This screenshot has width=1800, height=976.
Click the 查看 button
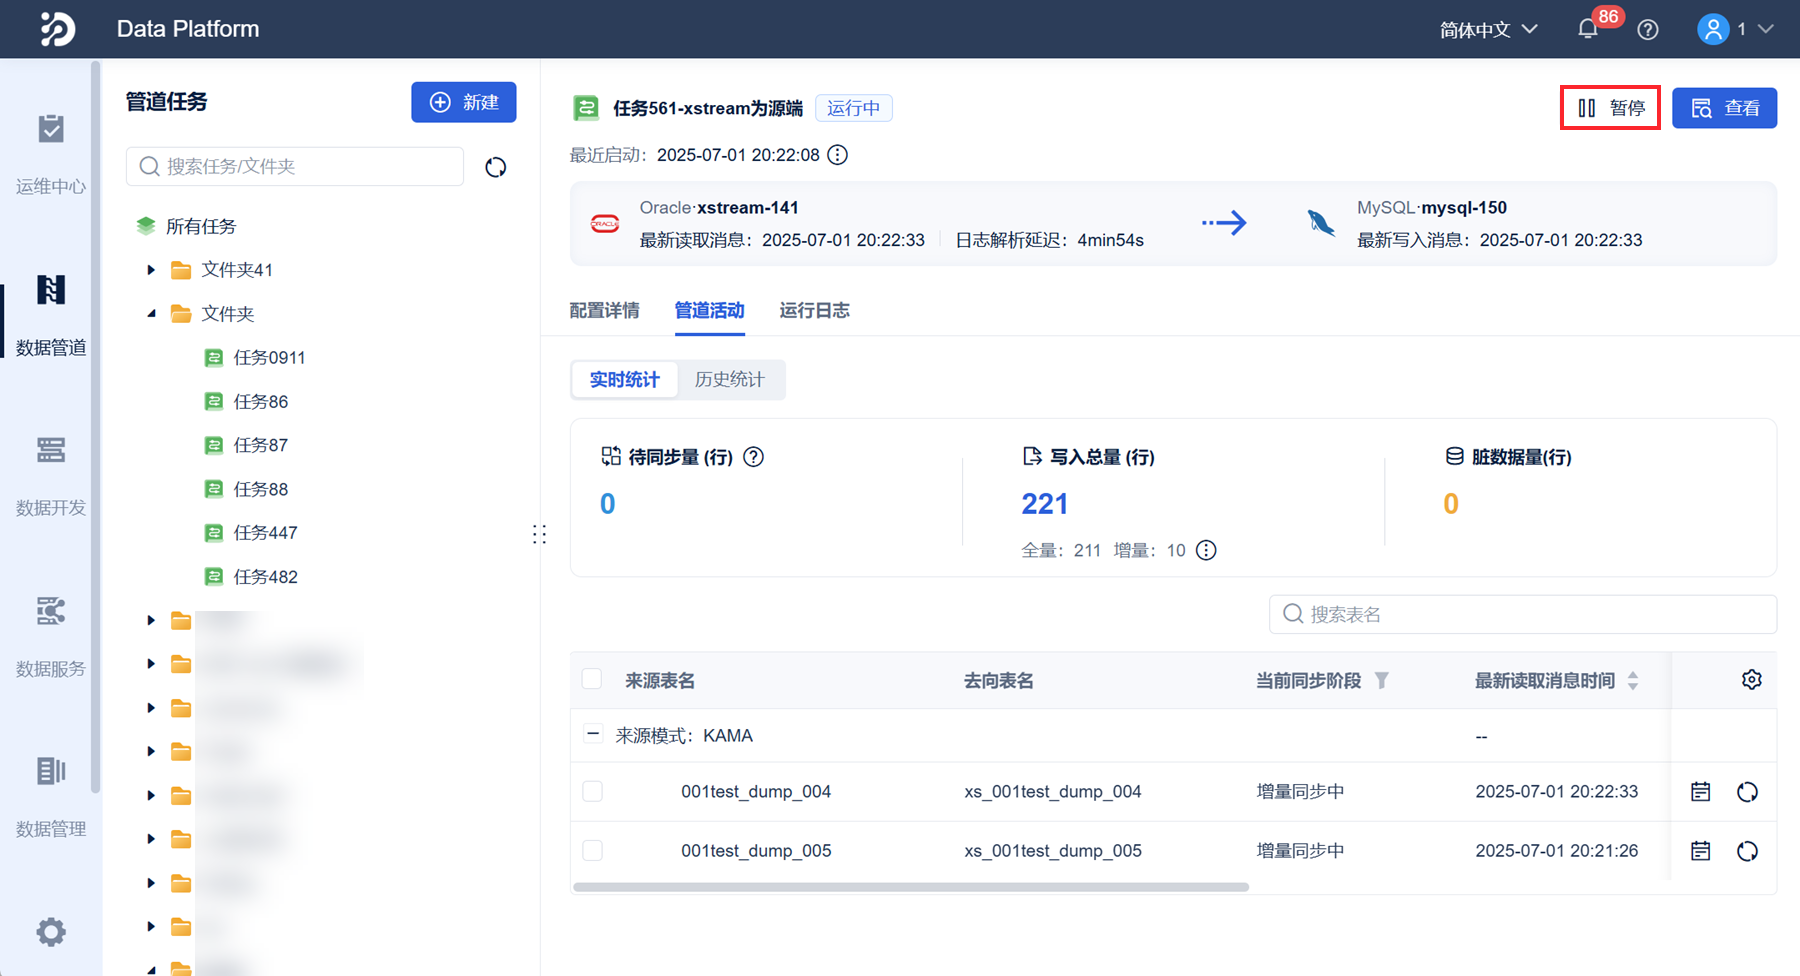[1725, 108]
